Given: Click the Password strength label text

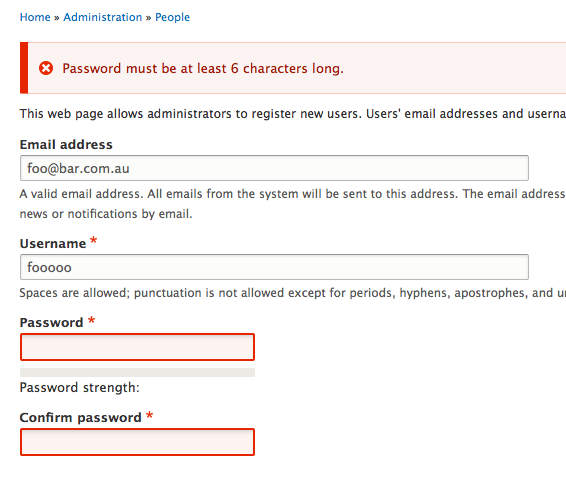Looking at the screenshot, I should pos(79,387).
